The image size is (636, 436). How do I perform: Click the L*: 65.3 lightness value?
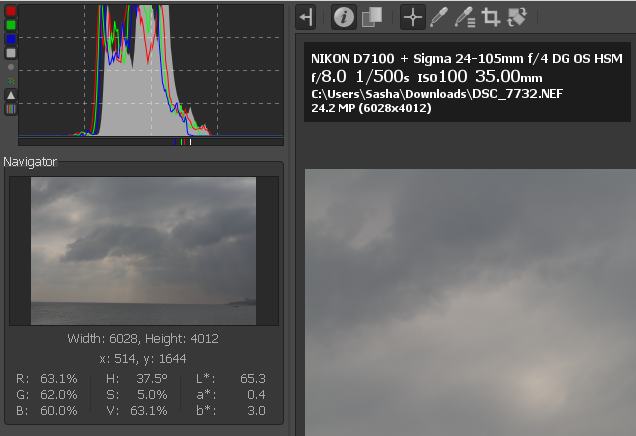coord(231,378)
